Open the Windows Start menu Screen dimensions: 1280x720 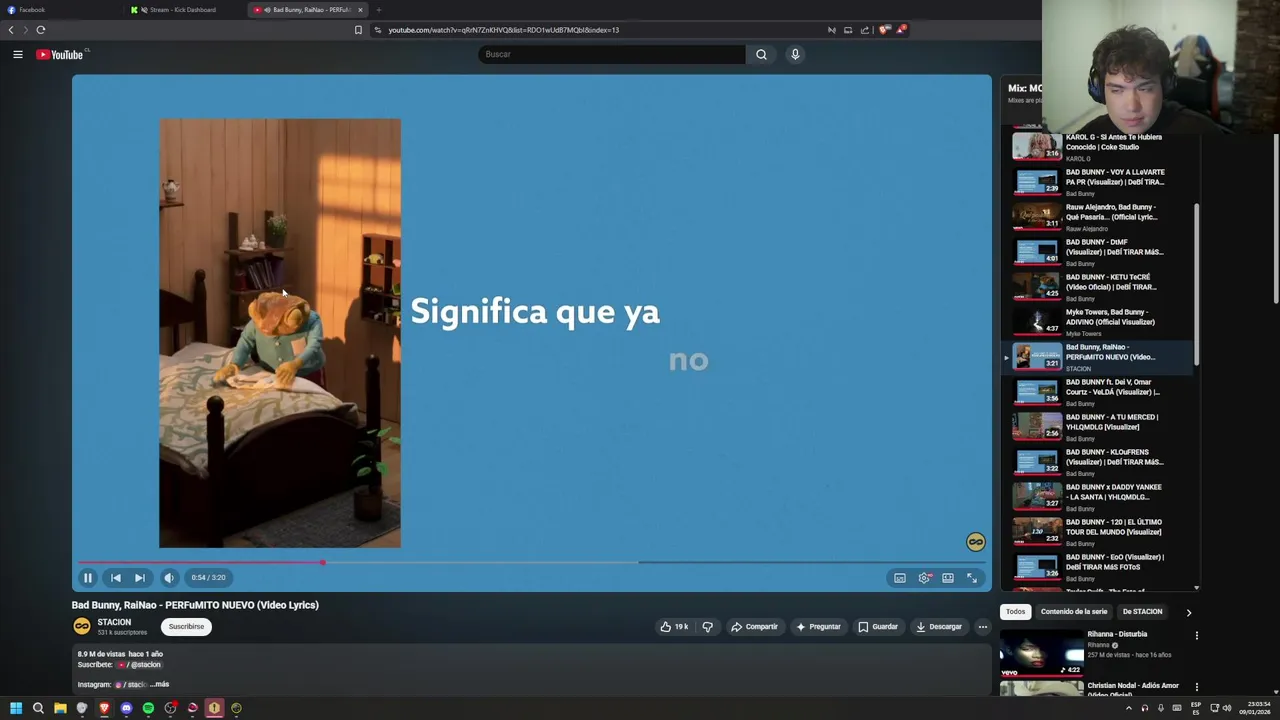[x=15, y=708]
